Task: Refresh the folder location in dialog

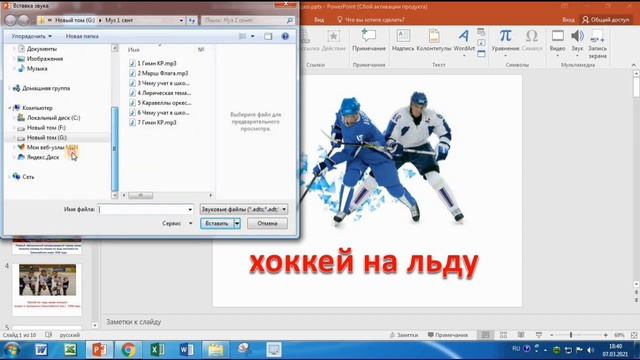Action: point(192,20)
